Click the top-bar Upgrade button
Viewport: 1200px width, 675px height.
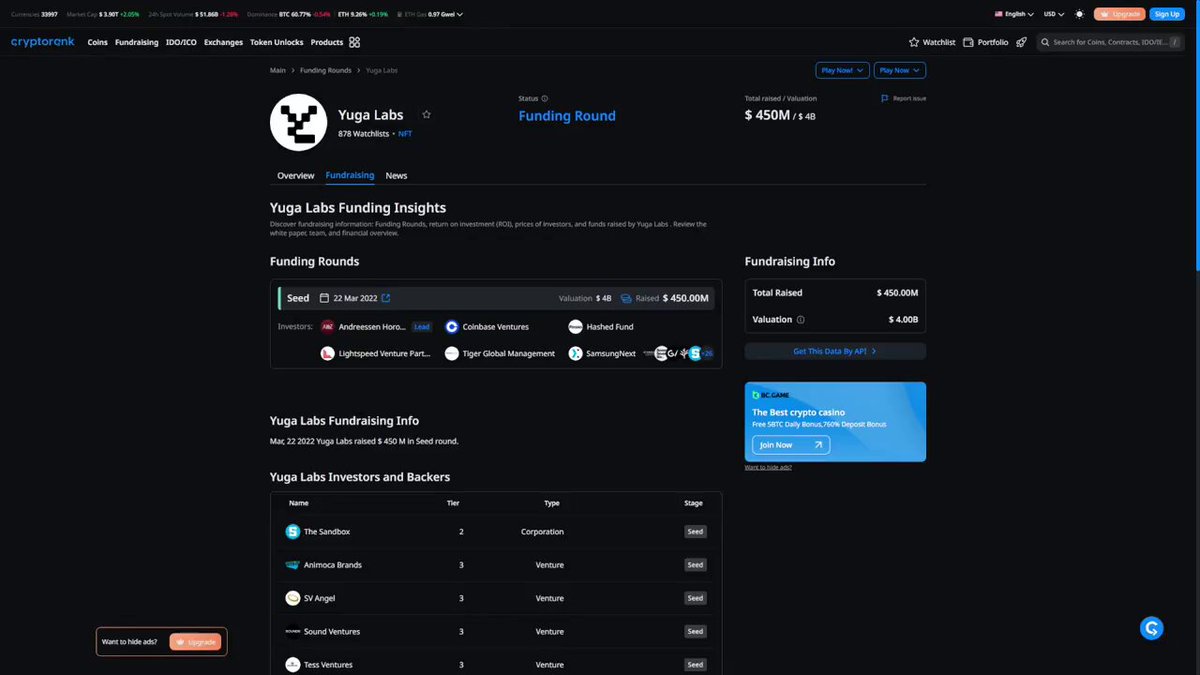[1119, 14]
